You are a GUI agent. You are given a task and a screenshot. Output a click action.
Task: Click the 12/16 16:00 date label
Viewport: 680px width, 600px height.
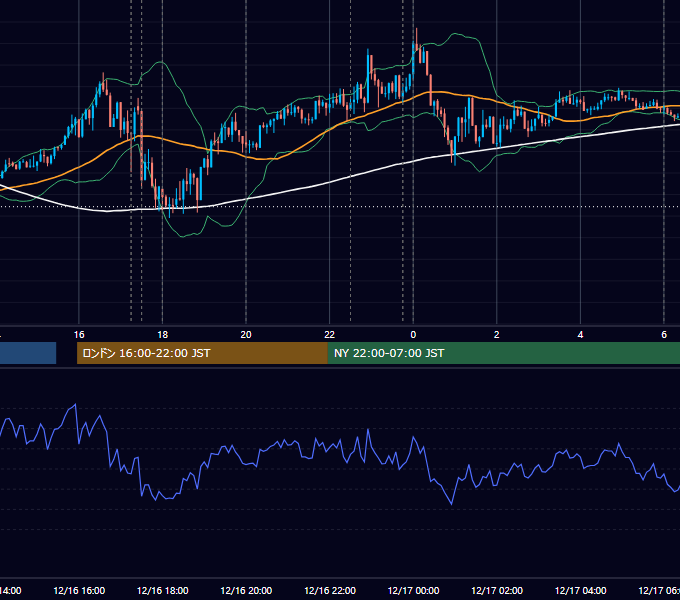click(79, 590)
